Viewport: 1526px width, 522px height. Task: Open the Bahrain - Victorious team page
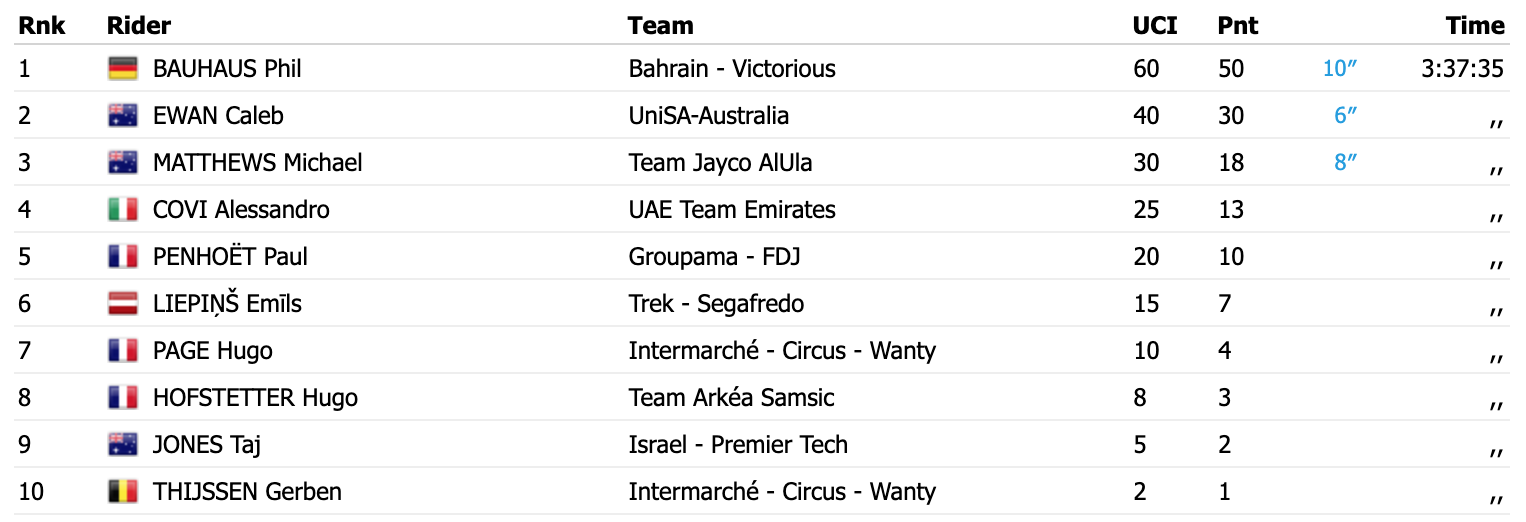coord(732,69)
